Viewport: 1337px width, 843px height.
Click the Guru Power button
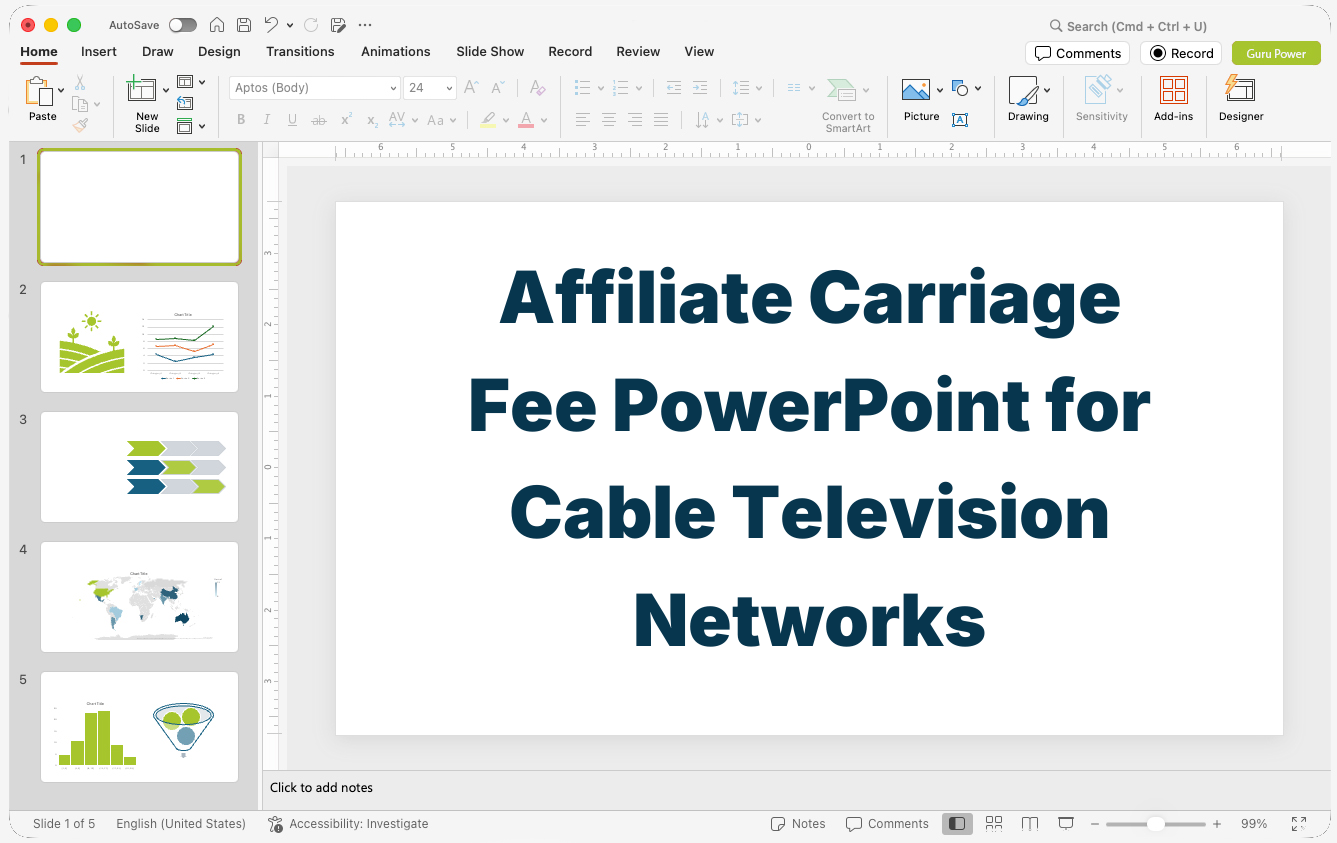[1276, 53]
